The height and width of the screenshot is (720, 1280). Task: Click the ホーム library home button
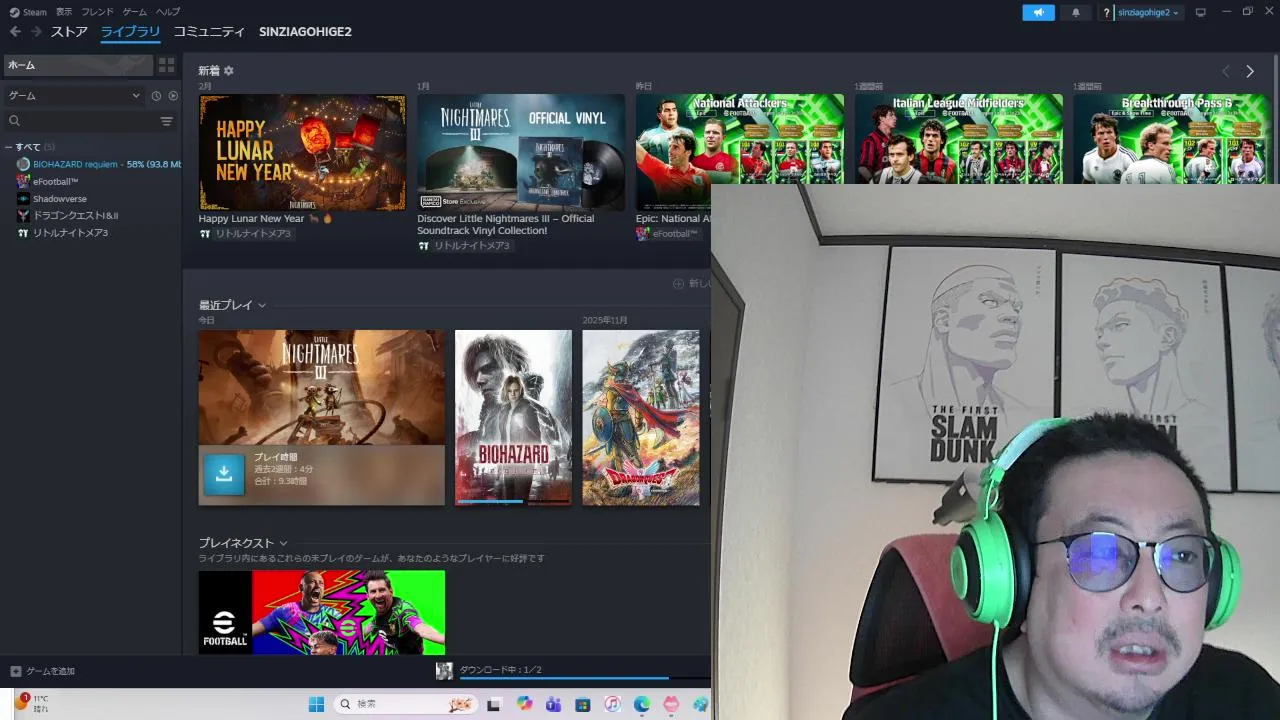[x=78, y=65]
